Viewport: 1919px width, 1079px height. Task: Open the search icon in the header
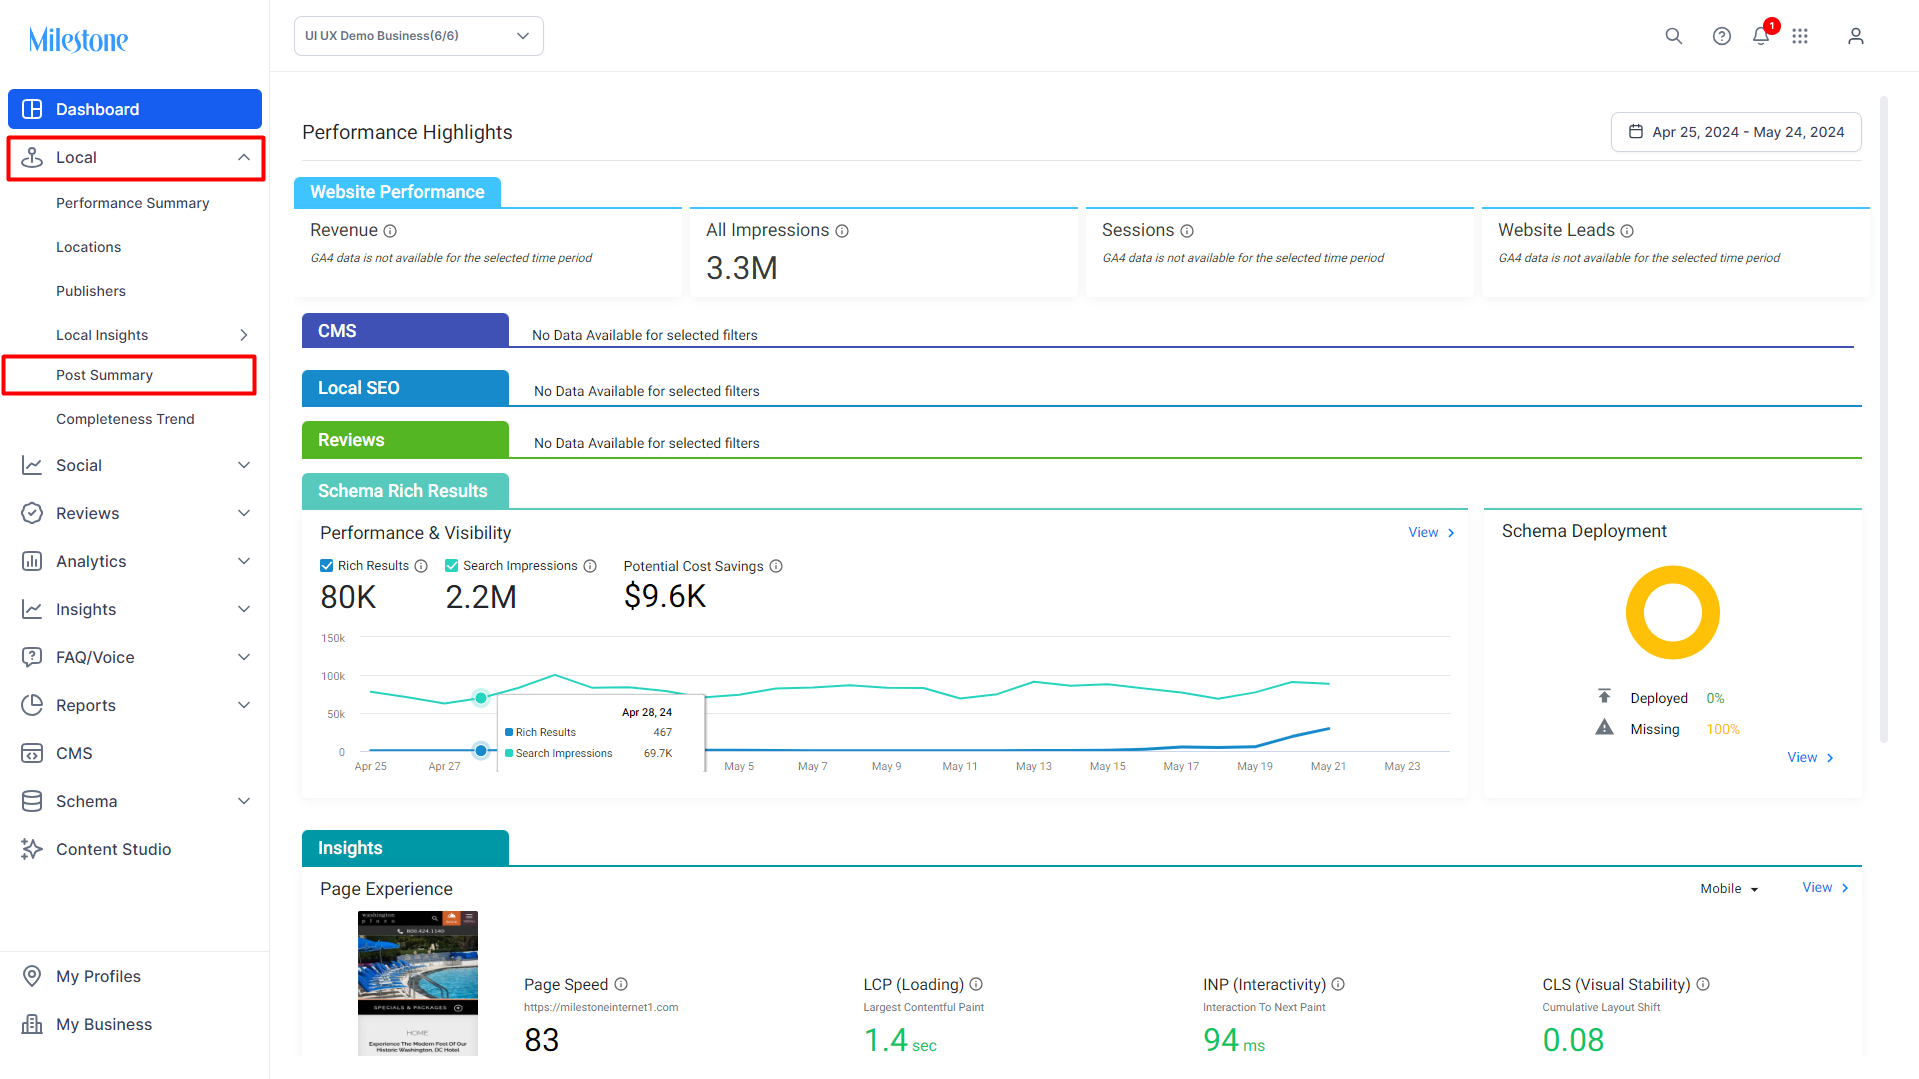(x=1673, y=36)
